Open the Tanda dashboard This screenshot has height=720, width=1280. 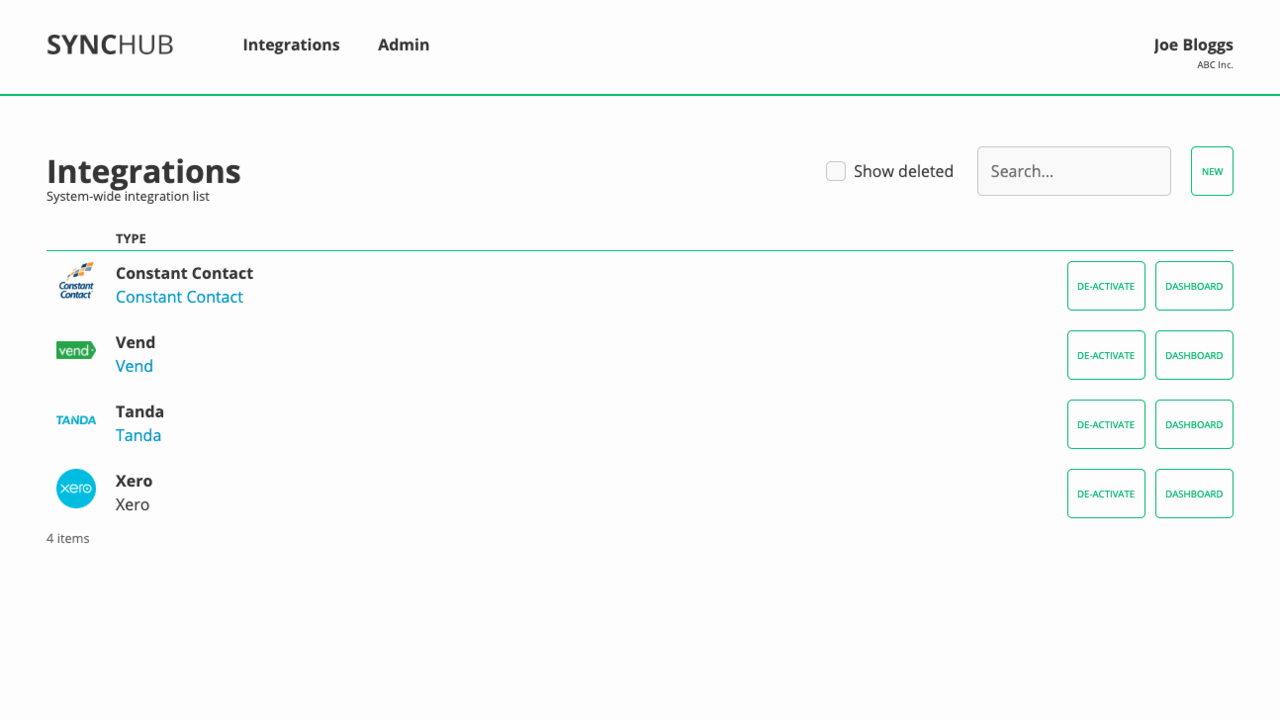pos(1194,425)
